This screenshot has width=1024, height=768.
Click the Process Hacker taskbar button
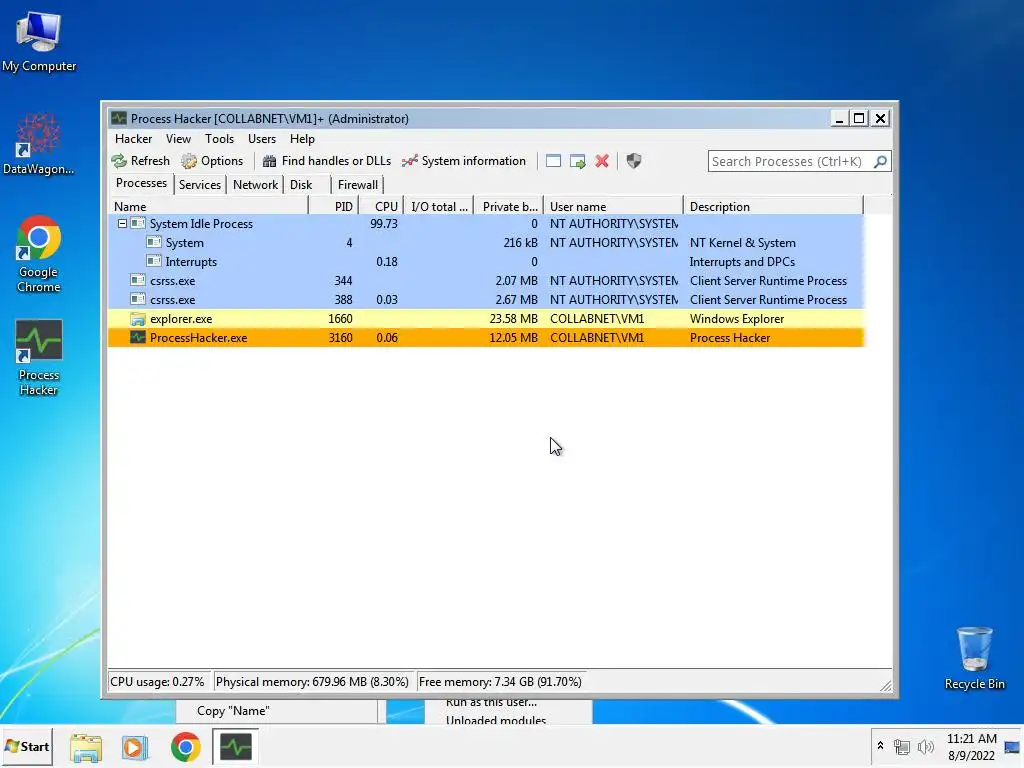pos(236,747)
